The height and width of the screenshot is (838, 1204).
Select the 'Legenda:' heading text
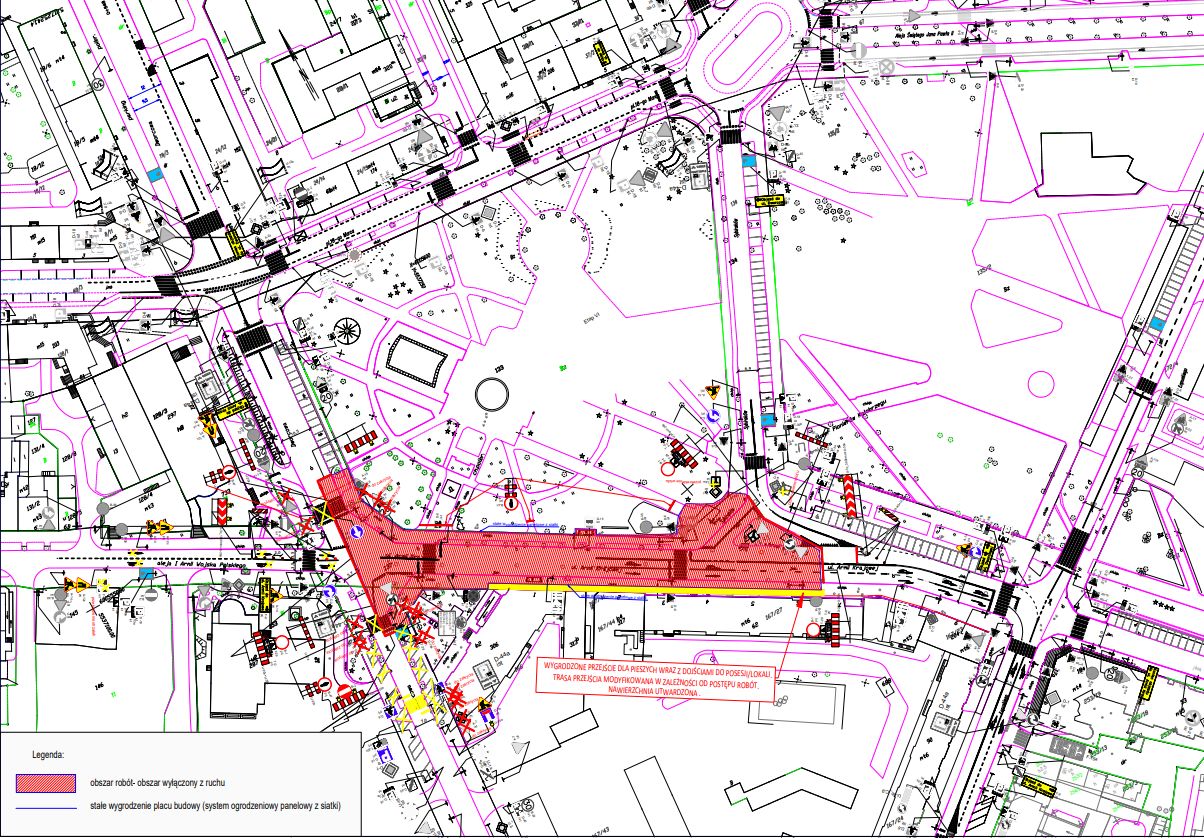coord(49,754)
